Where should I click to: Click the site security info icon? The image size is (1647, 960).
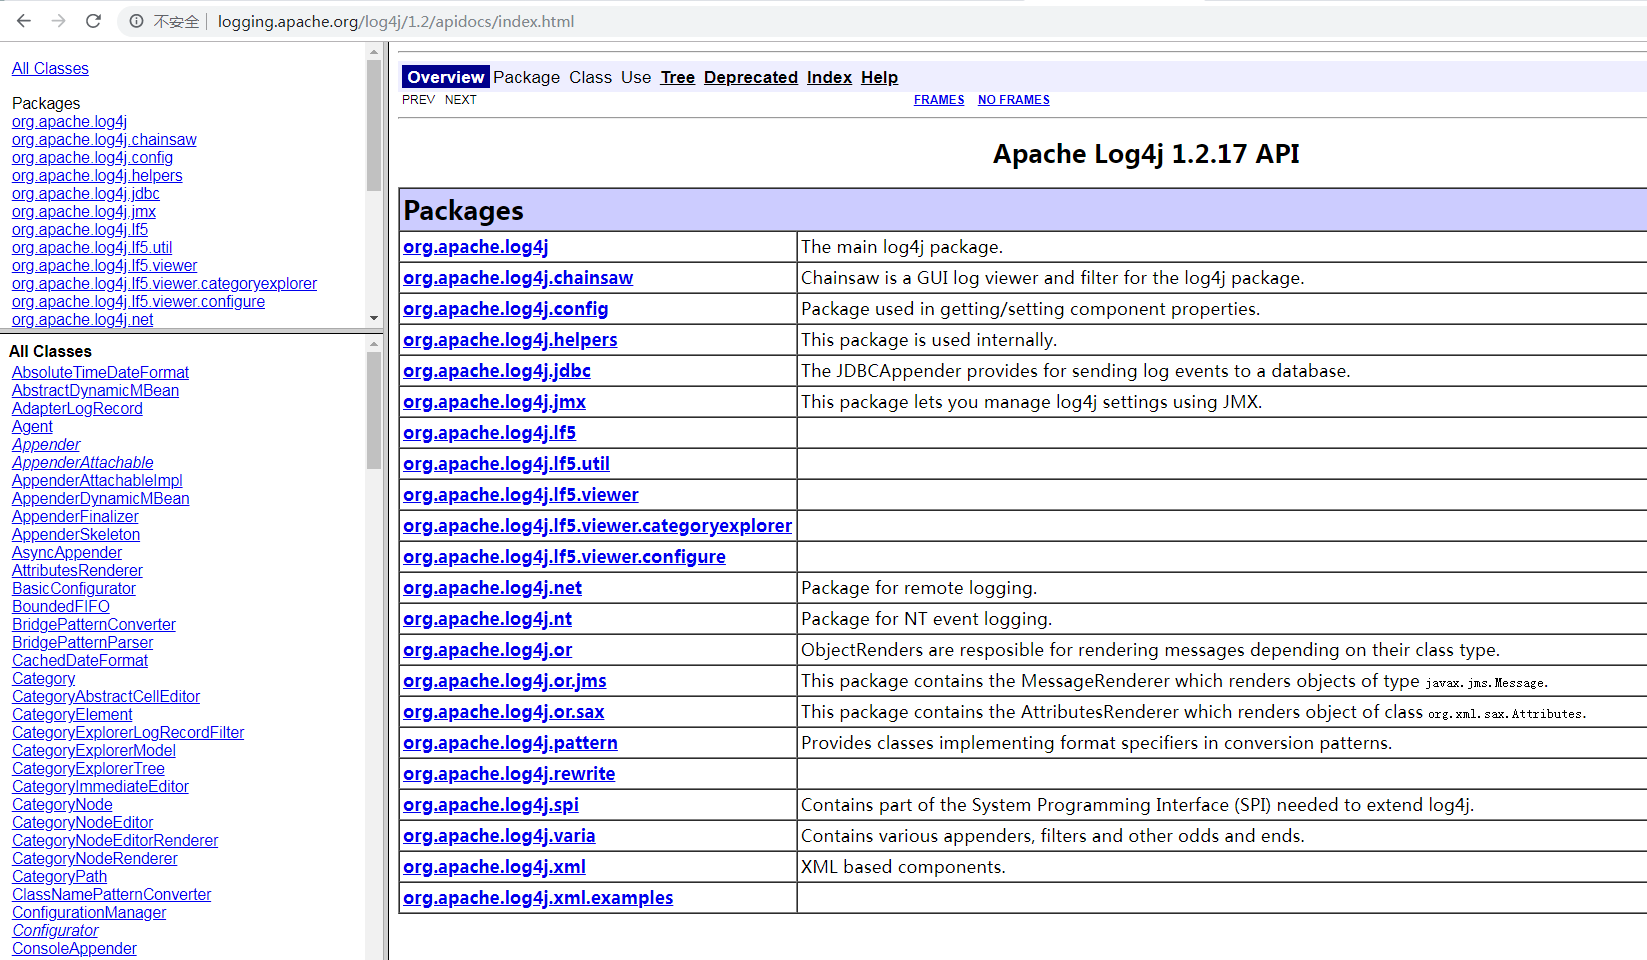137,21
